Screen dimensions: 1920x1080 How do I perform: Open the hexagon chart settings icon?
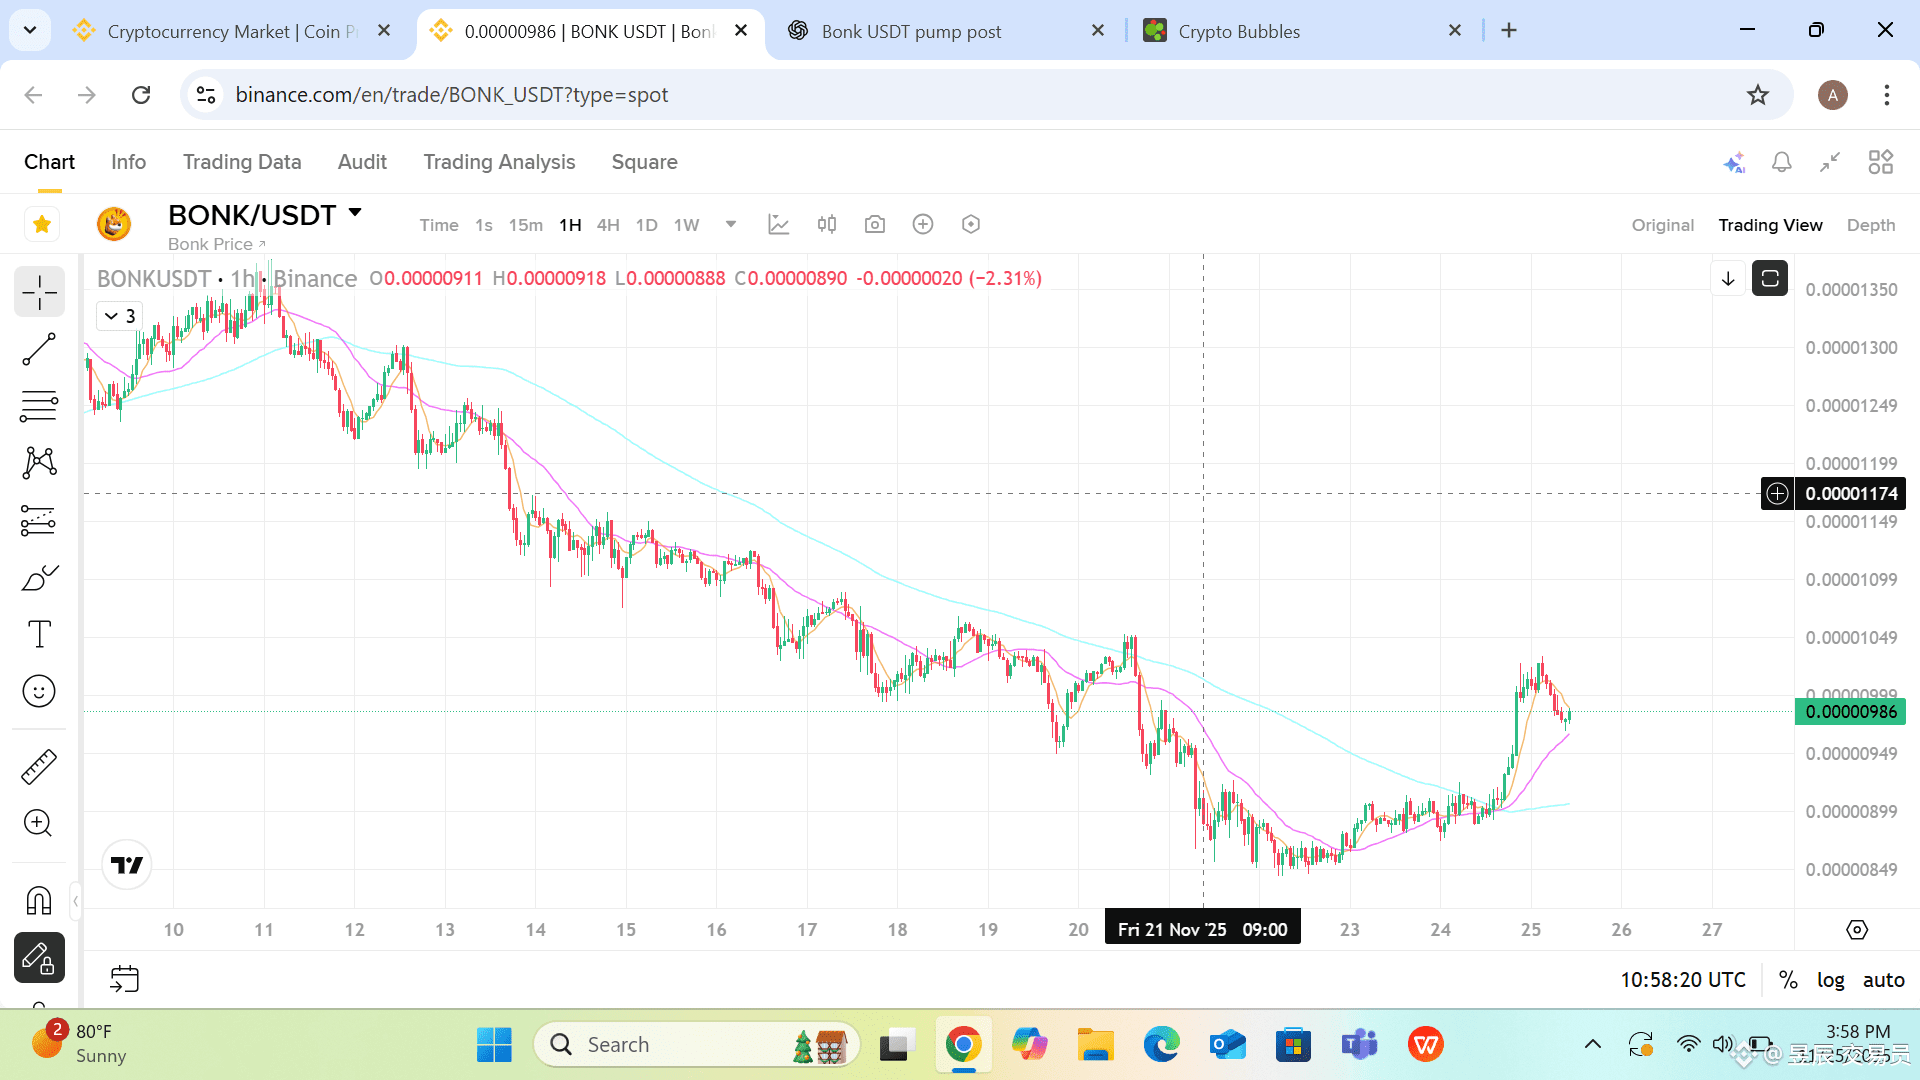tap(971, 225)
